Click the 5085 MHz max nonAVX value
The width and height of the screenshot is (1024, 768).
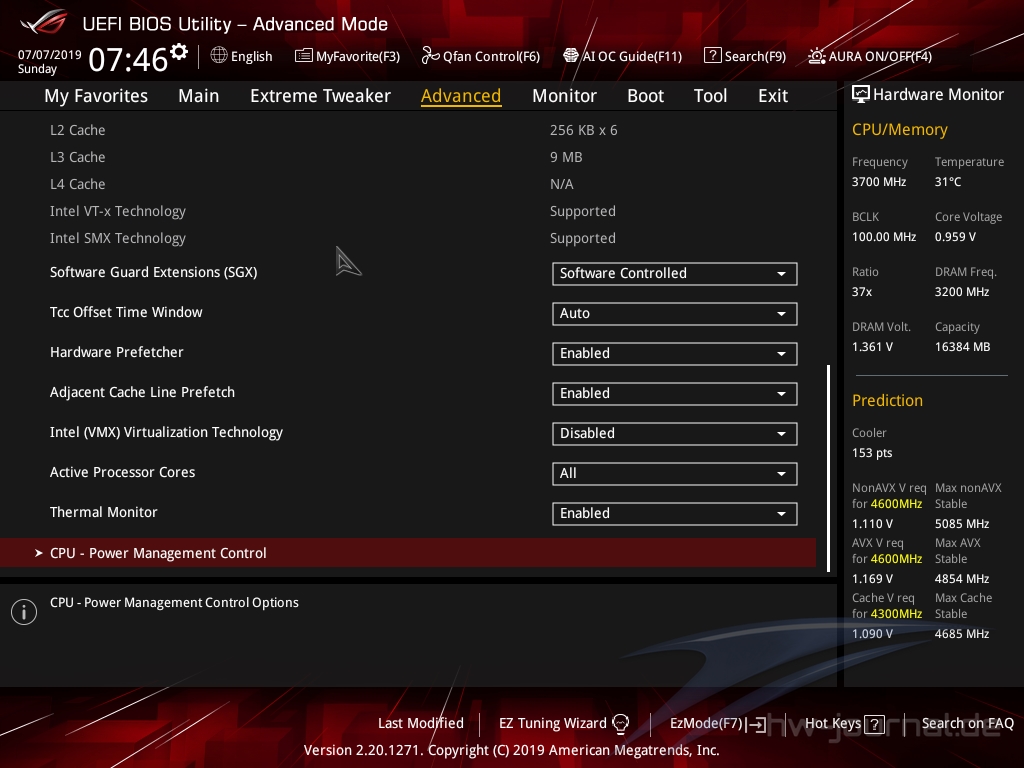(961, 524)
